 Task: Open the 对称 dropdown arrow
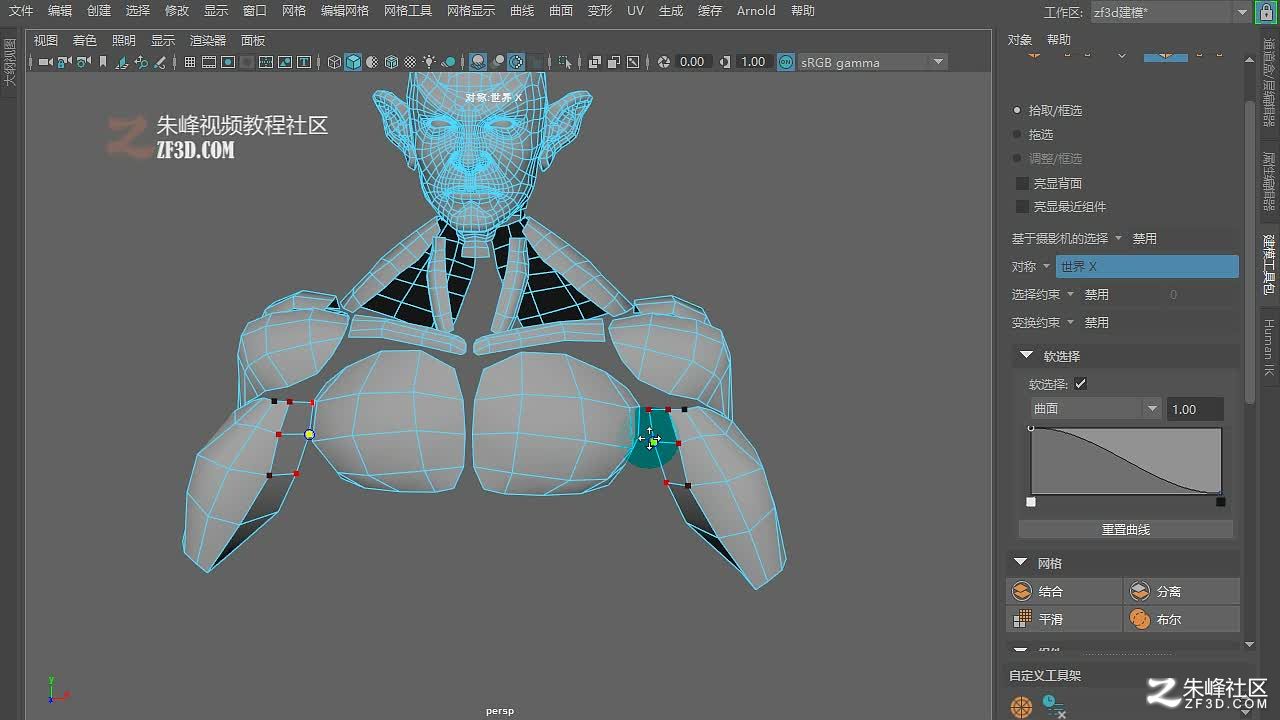pos(1046,266)
